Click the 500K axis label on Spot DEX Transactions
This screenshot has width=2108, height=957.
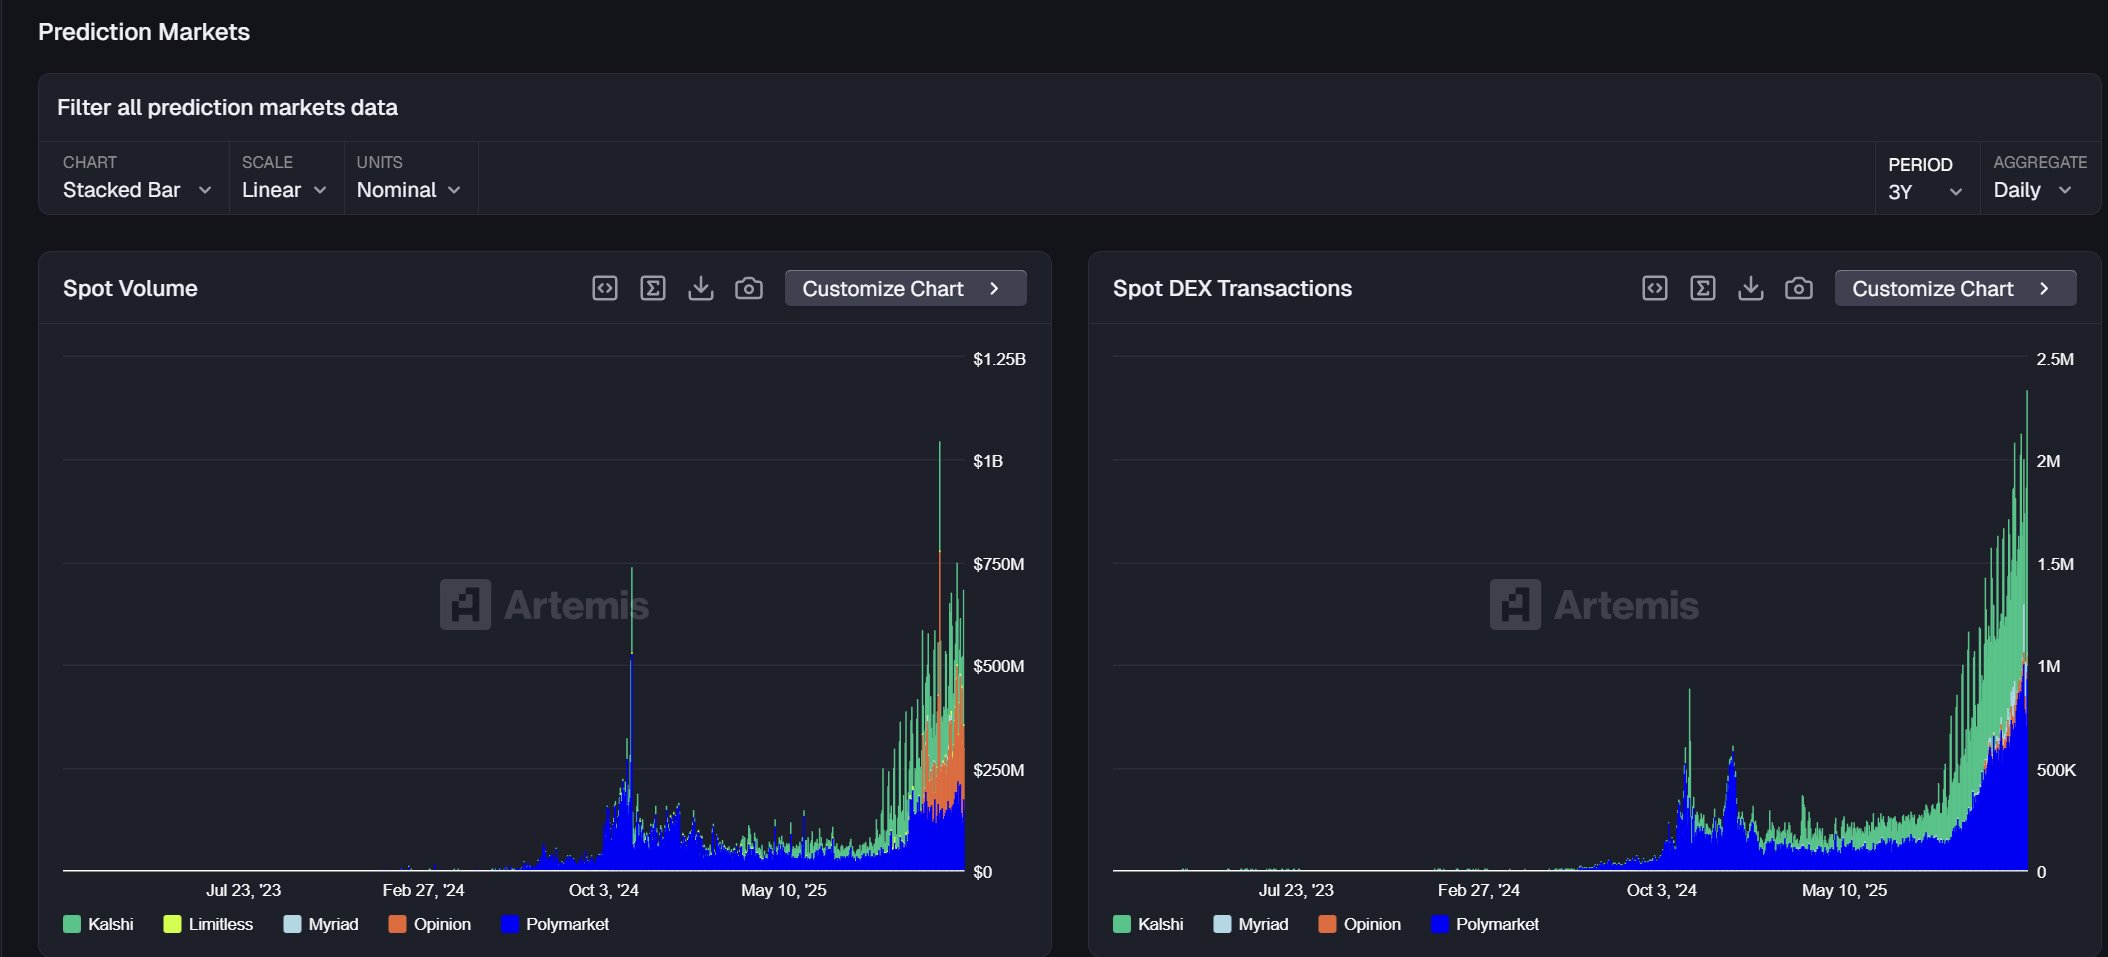pos(2056,770)
